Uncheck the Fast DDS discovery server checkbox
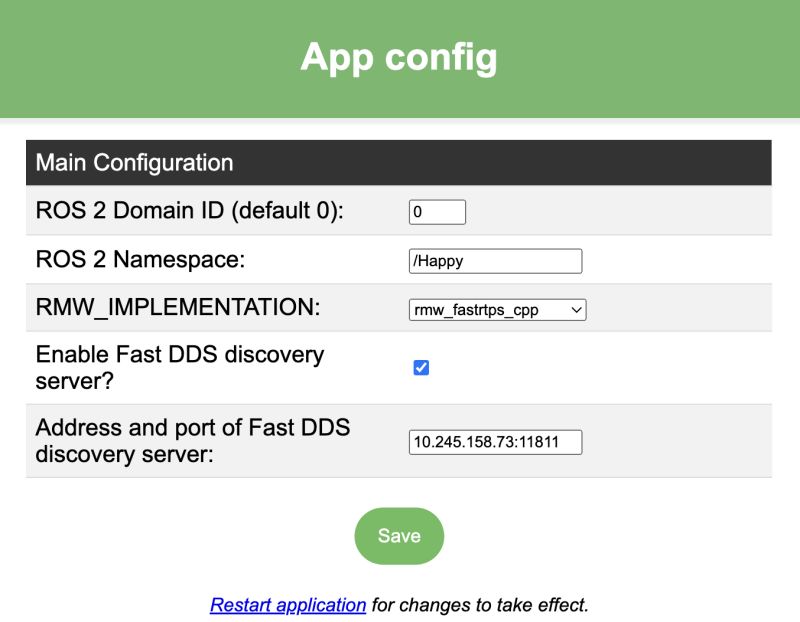Image resolution: width=800 pixels, height=622 pixels. point(420,366)
